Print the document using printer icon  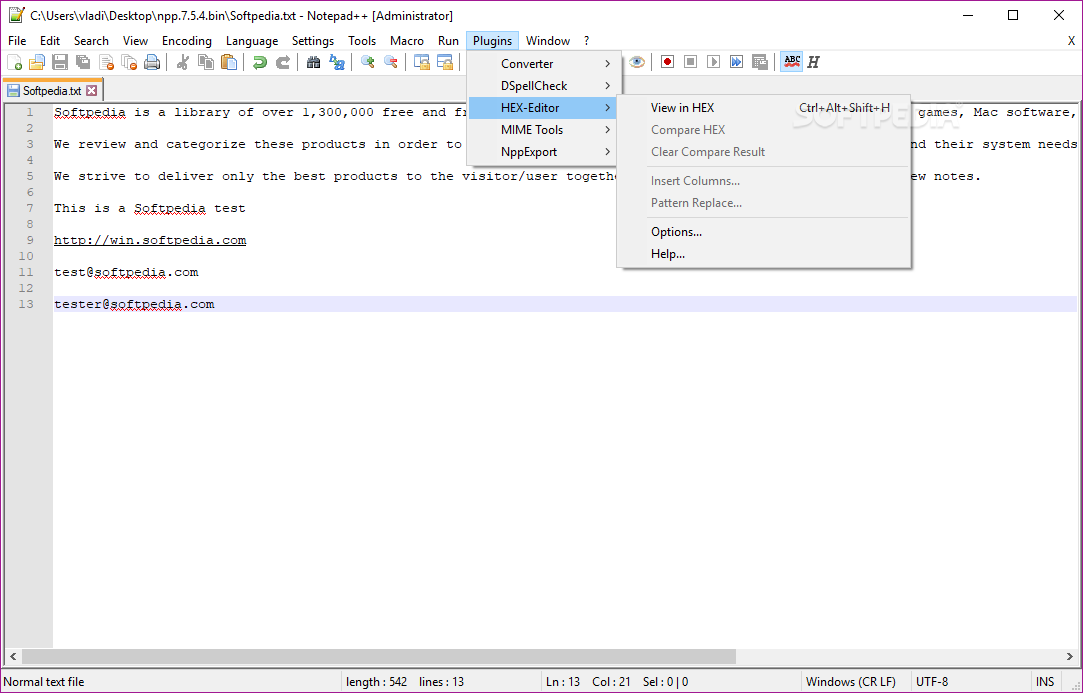152,62
